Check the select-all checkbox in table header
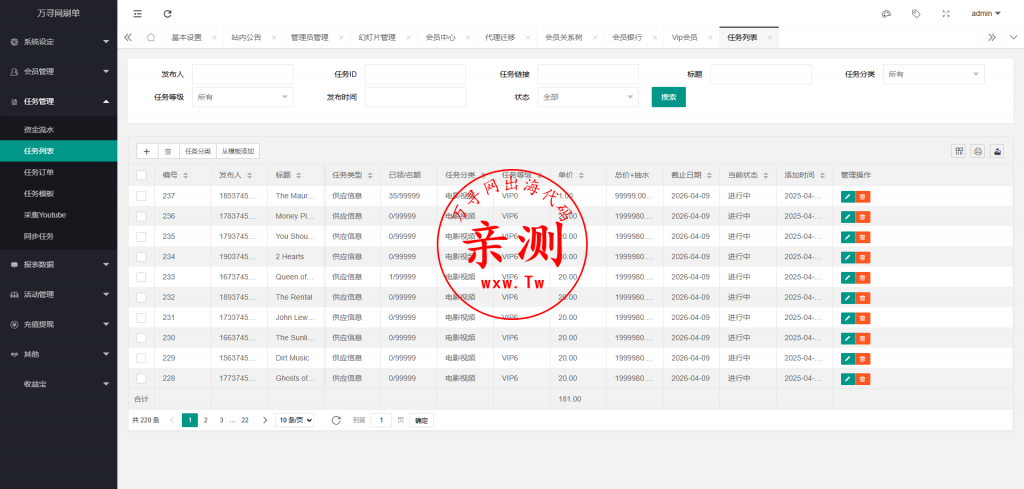 [141, 176]
